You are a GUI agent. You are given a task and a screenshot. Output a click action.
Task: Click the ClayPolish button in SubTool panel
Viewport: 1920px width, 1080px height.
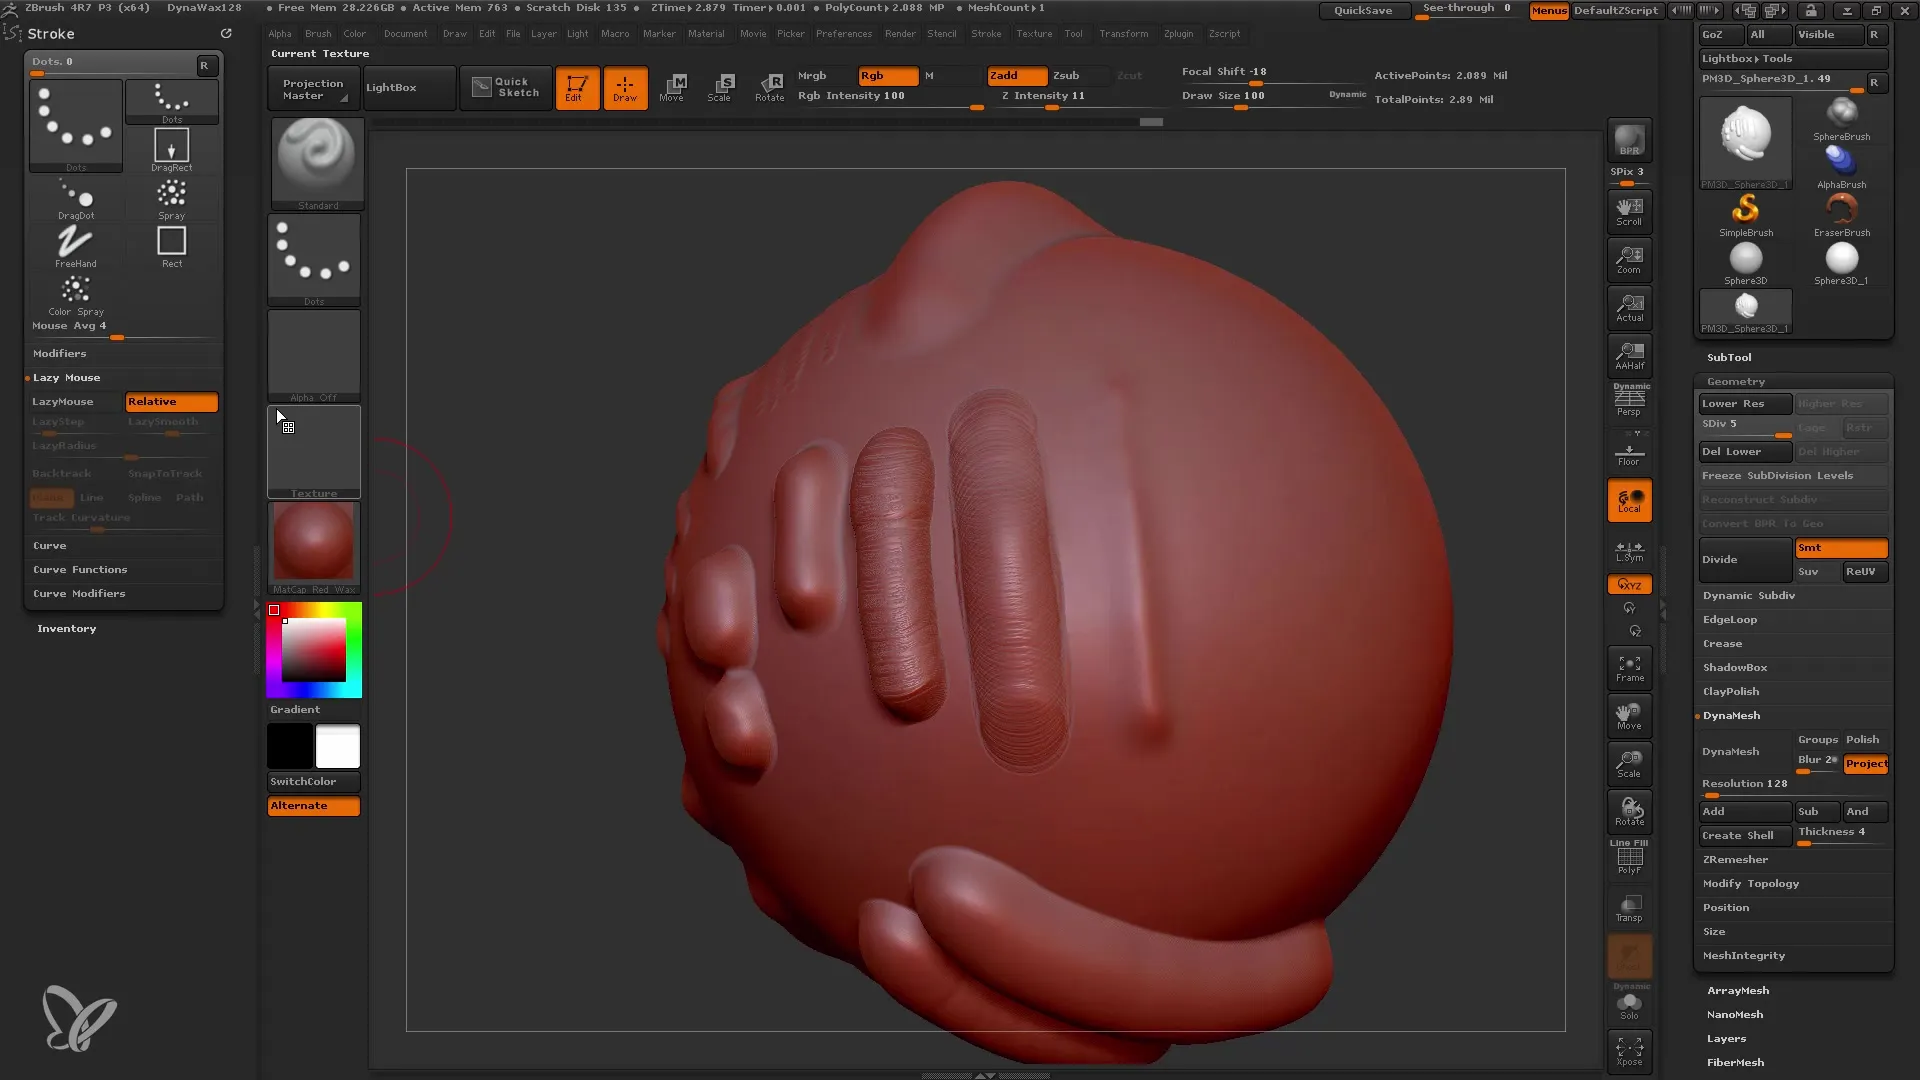pos(1731,691)
